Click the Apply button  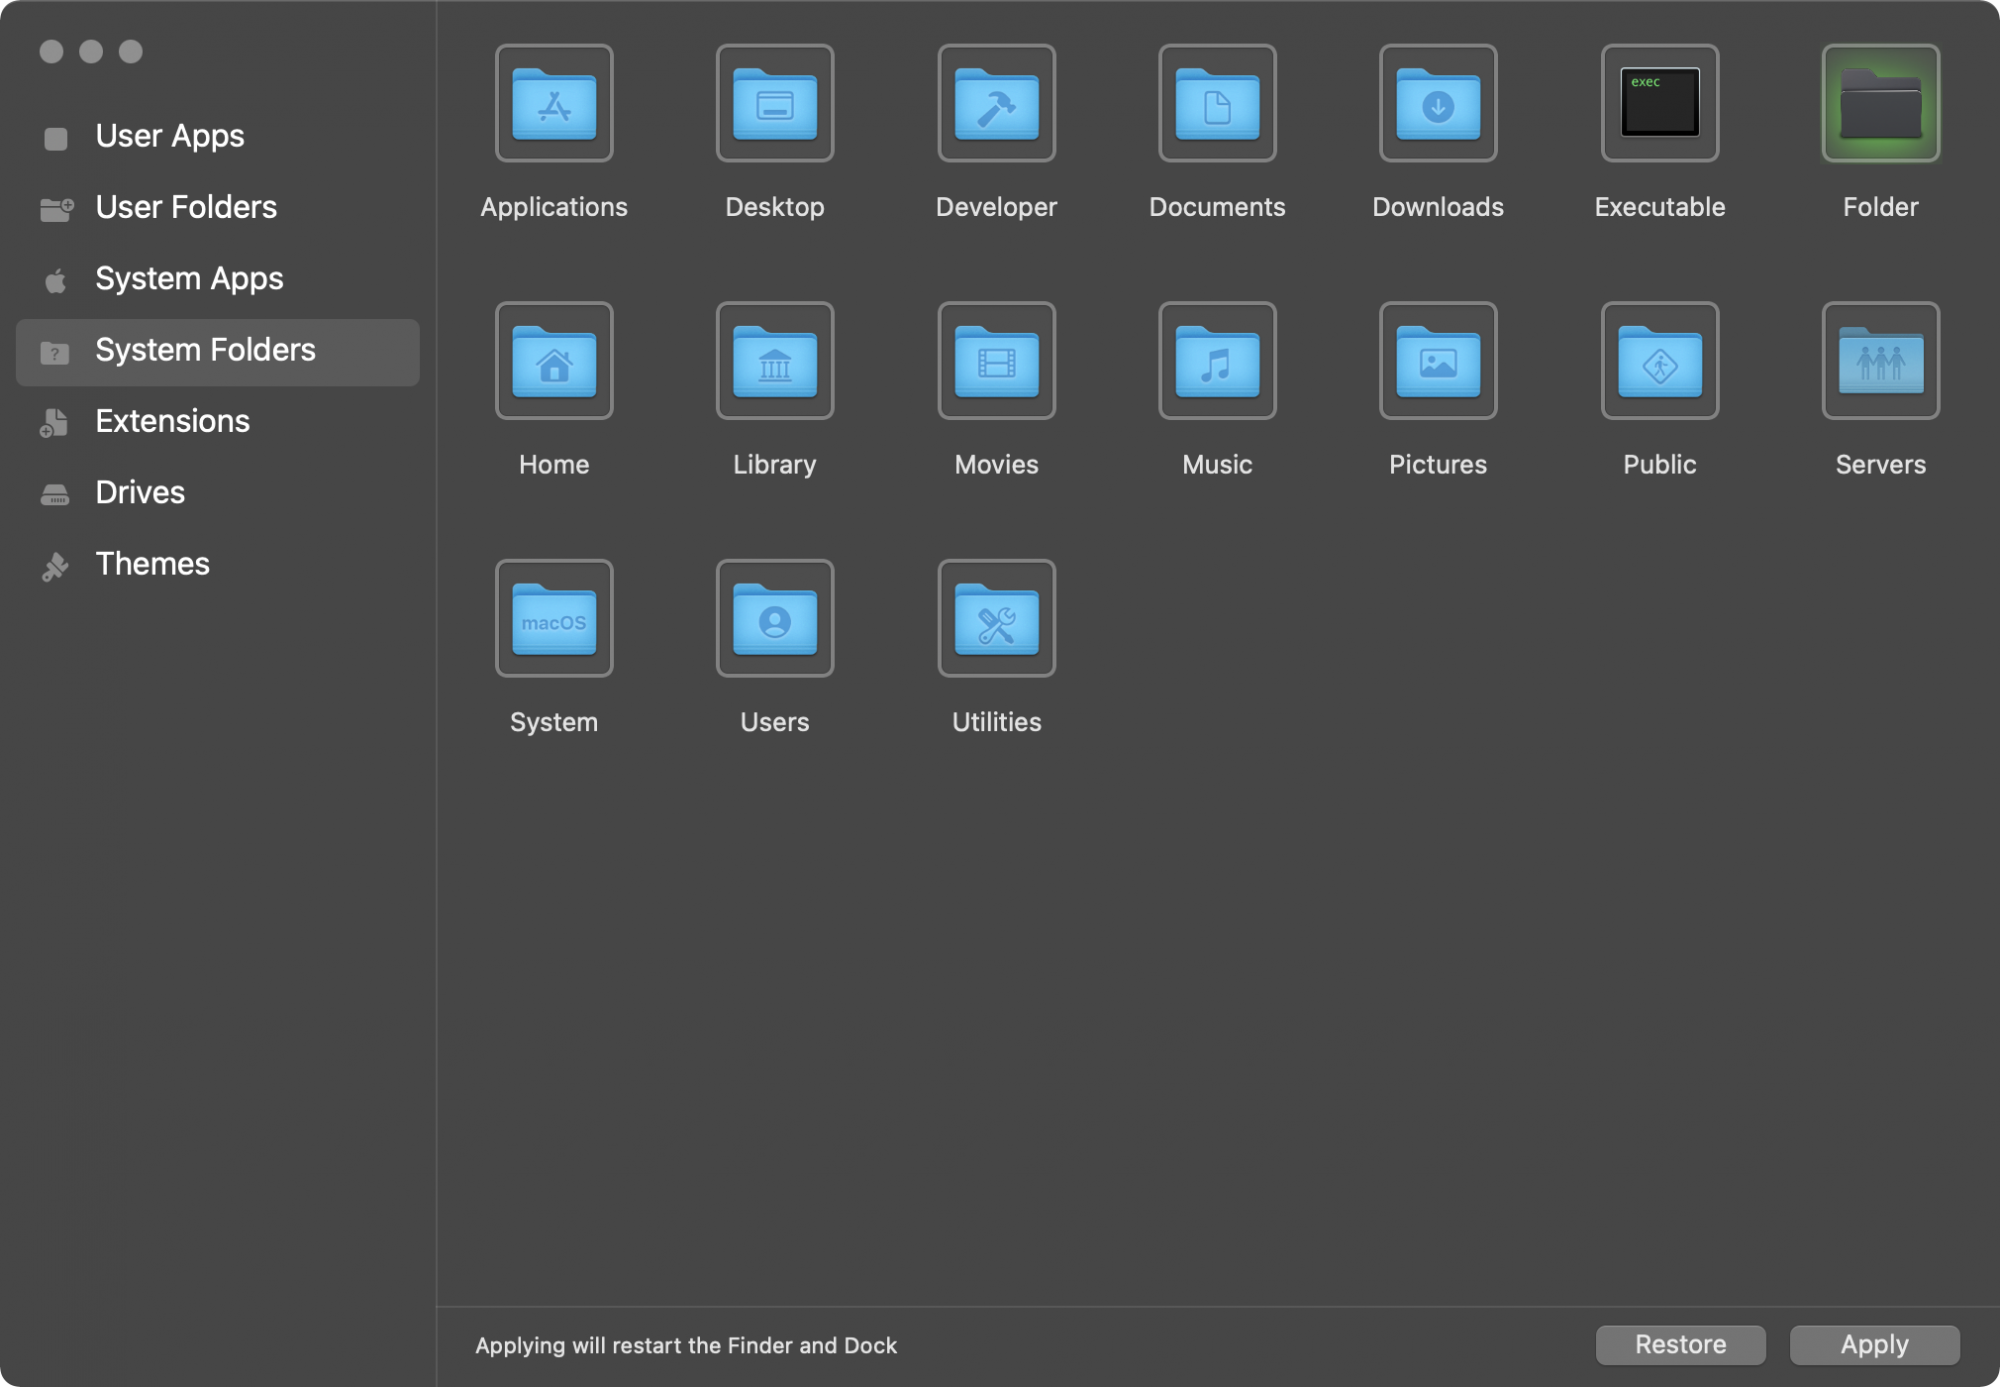coord(1874,1345)
